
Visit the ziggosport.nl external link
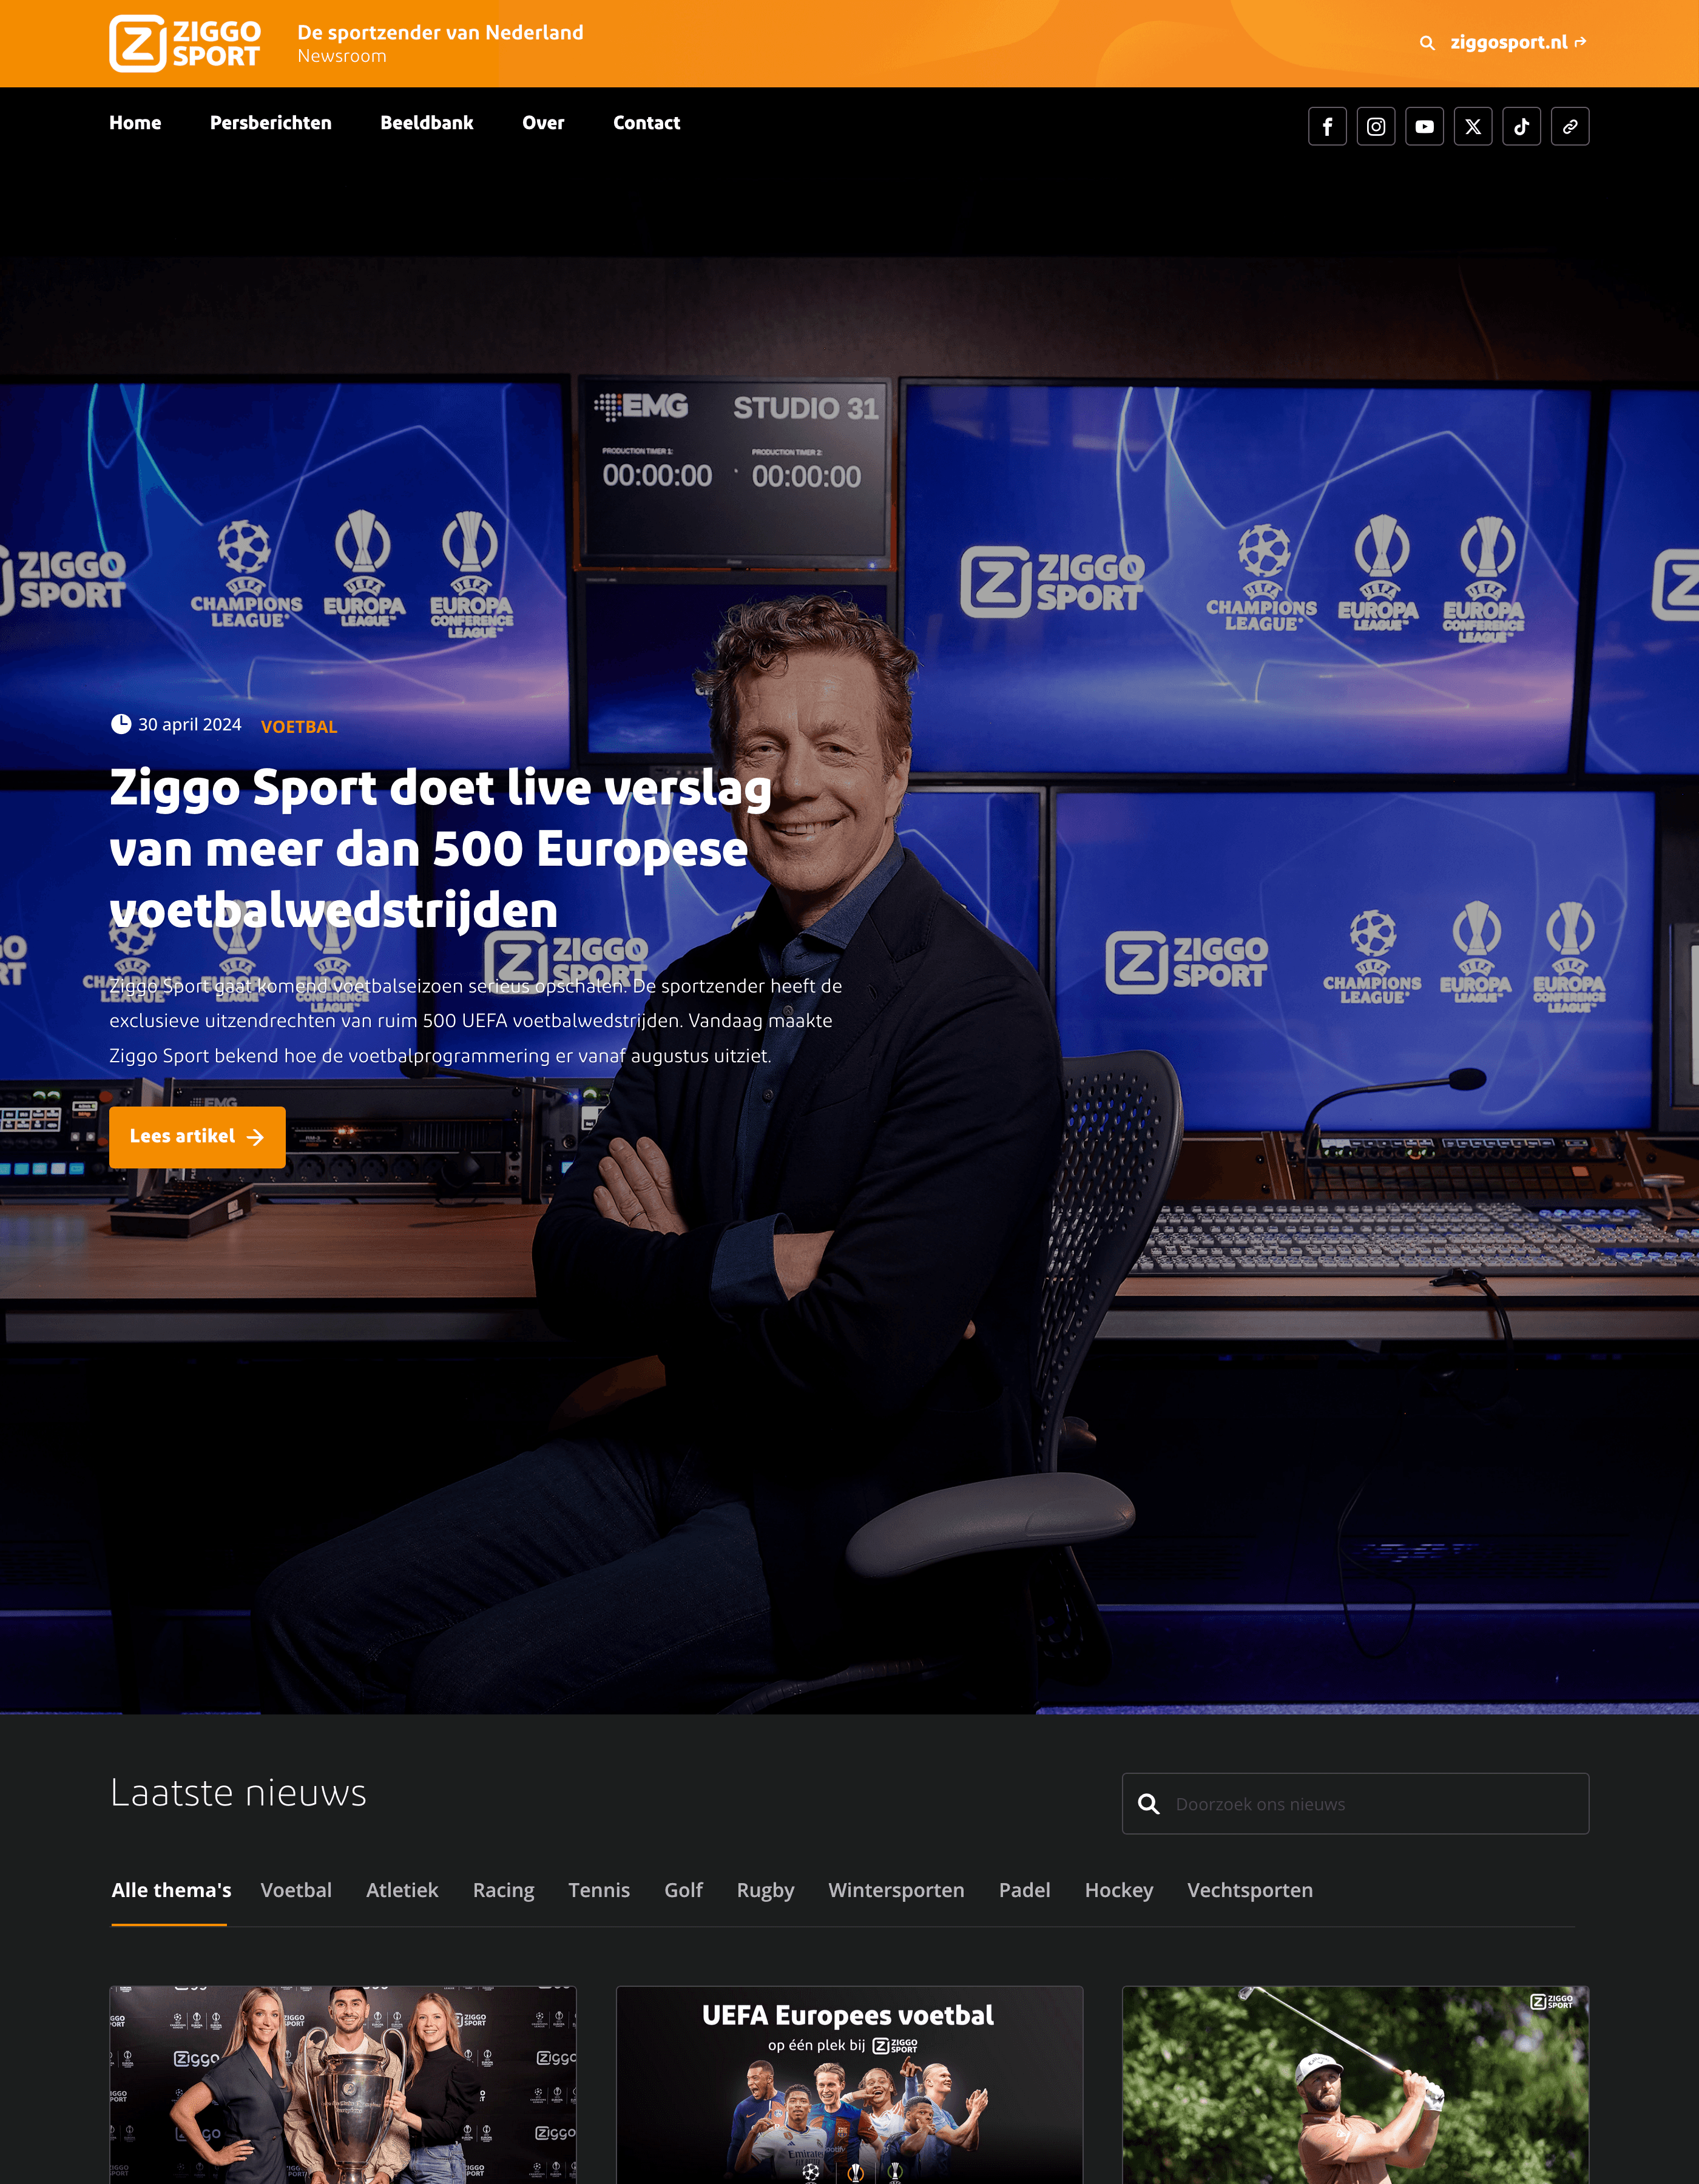(x=1517, y=42)
